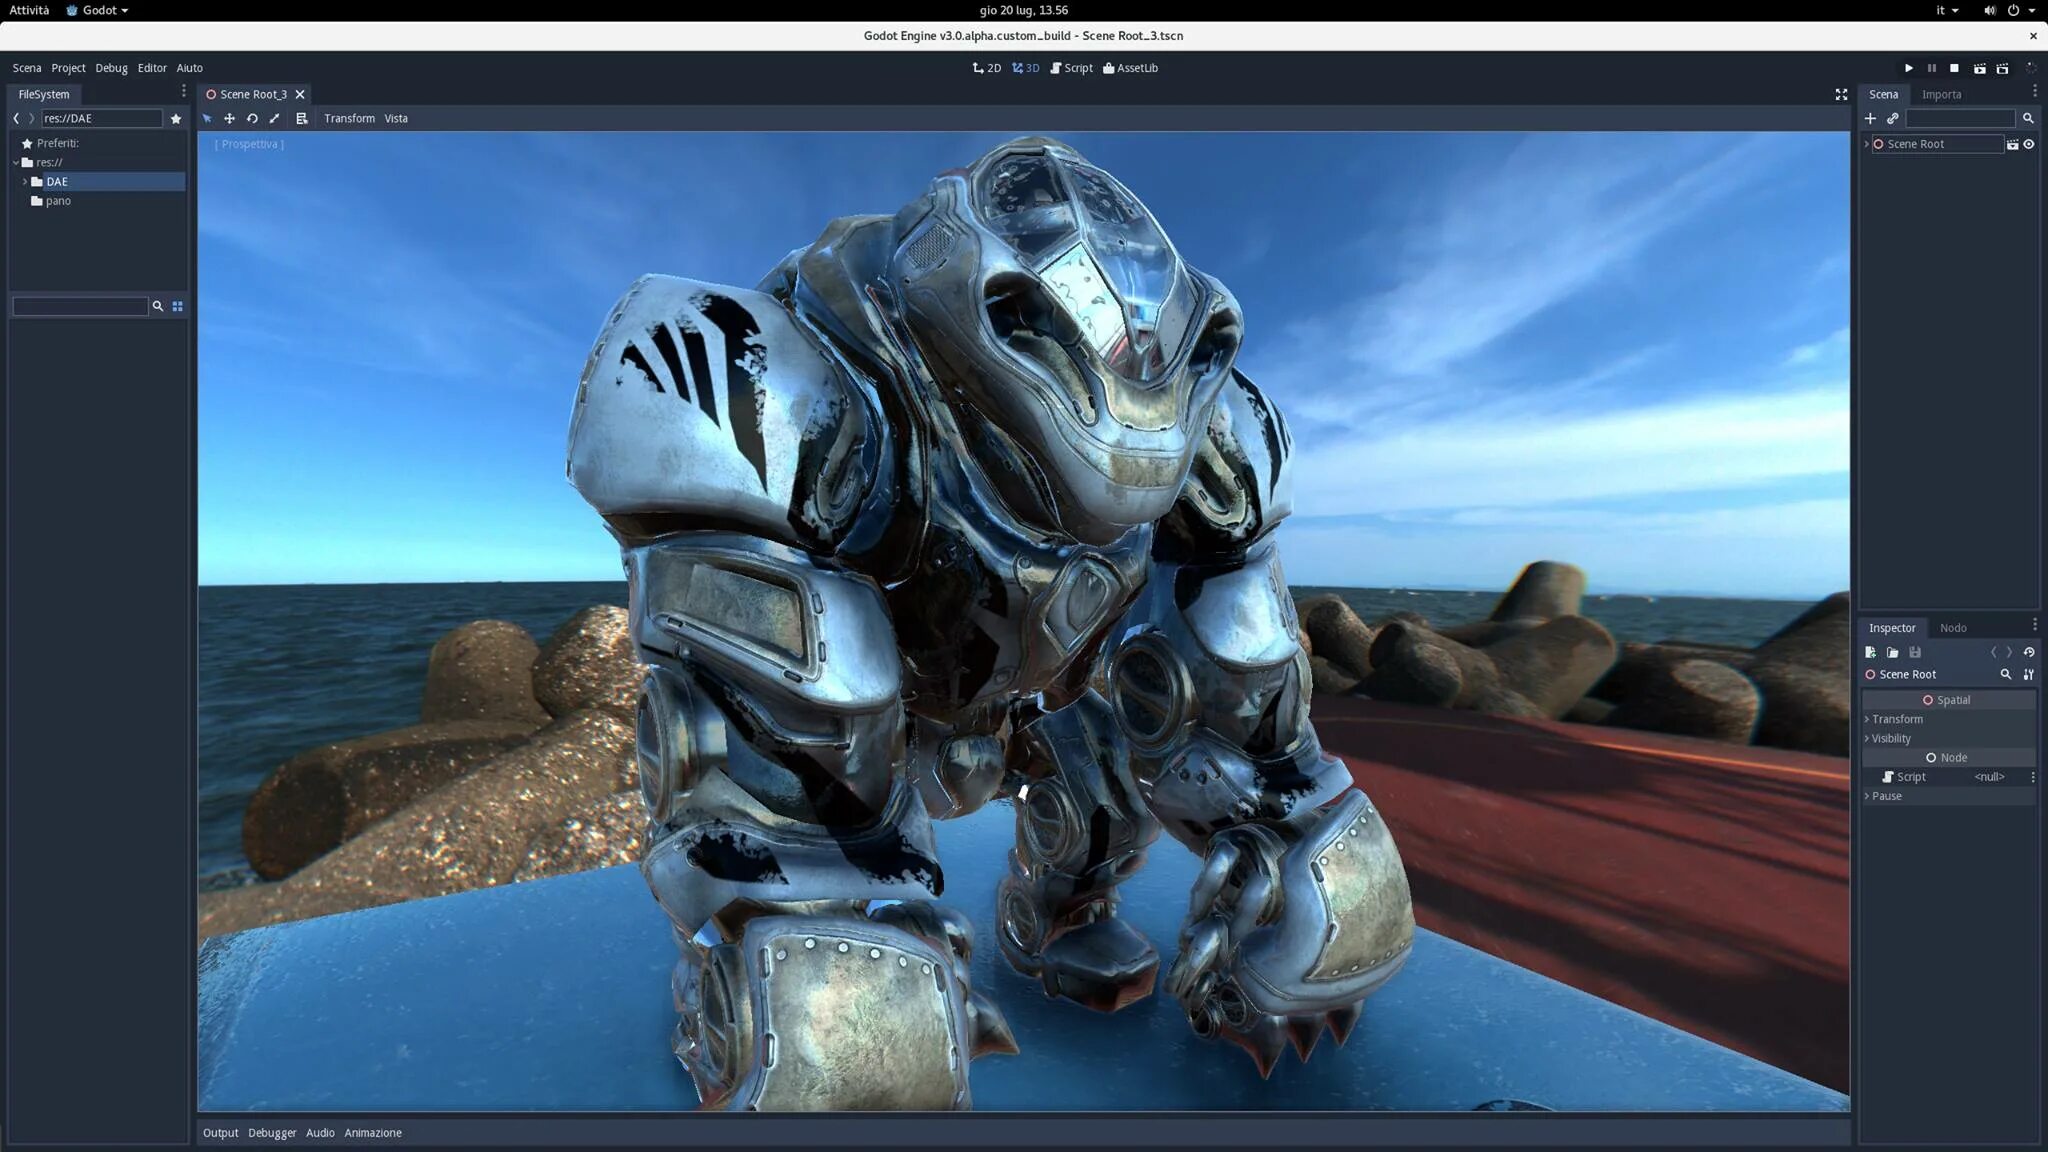Open Inspector object tools options

tap(2029, 674)
